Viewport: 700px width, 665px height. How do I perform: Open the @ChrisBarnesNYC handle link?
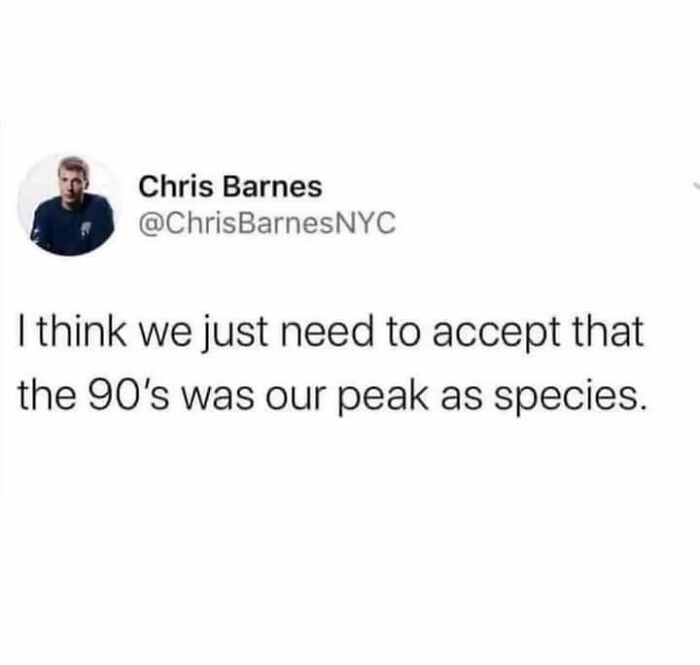(x=267, y=222)
